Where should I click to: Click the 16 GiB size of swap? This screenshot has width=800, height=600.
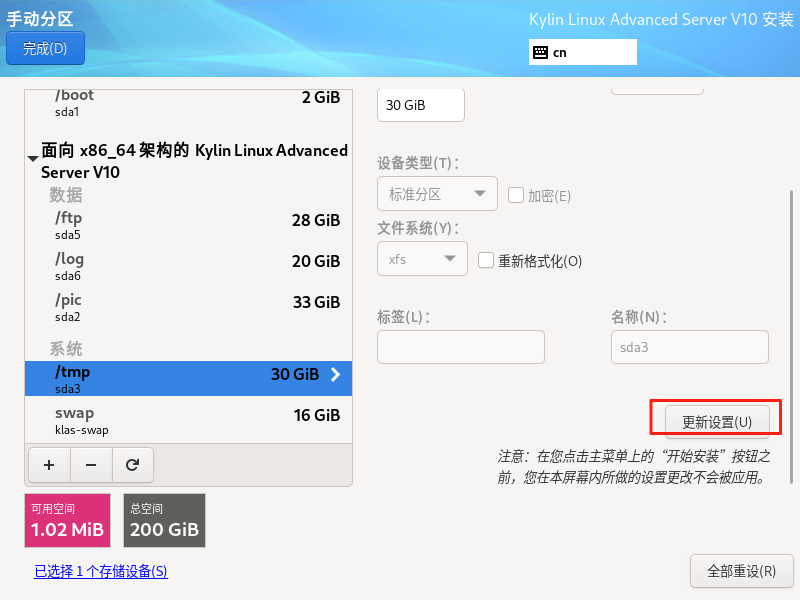(317, 415)
